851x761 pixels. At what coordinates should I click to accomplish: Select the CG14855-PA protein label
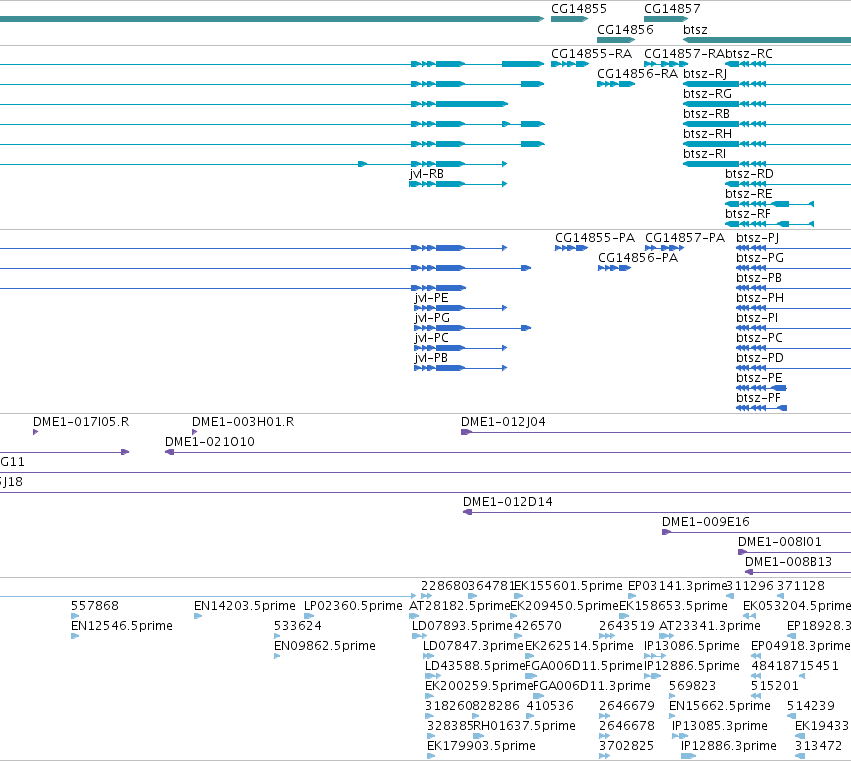[594, 238]
